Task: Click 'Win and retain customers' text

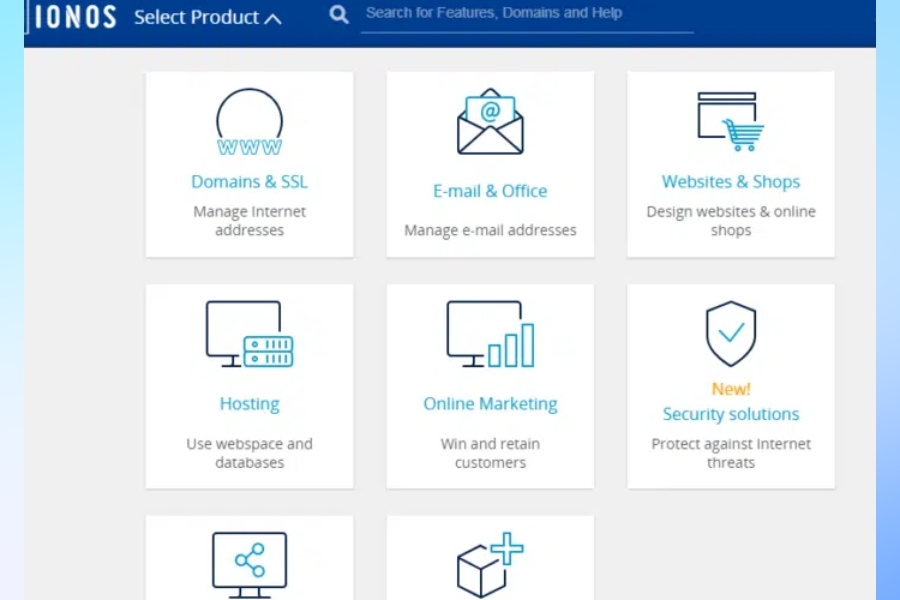Action: click(490, 453)
